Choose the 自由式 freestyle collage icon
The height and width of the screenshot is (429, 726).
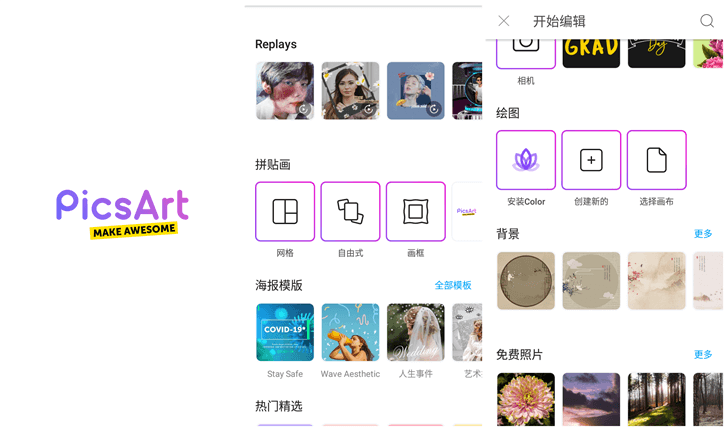350,211
